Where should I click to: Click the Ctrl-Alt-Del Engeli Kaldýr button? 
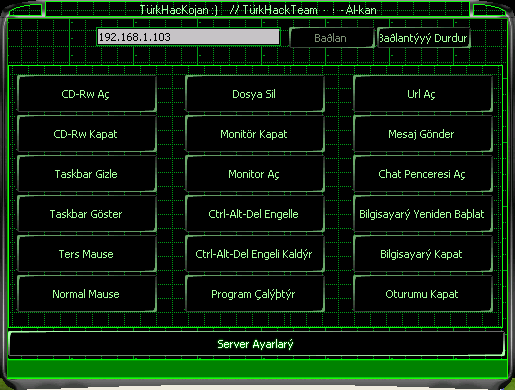[x=255, y=254]
